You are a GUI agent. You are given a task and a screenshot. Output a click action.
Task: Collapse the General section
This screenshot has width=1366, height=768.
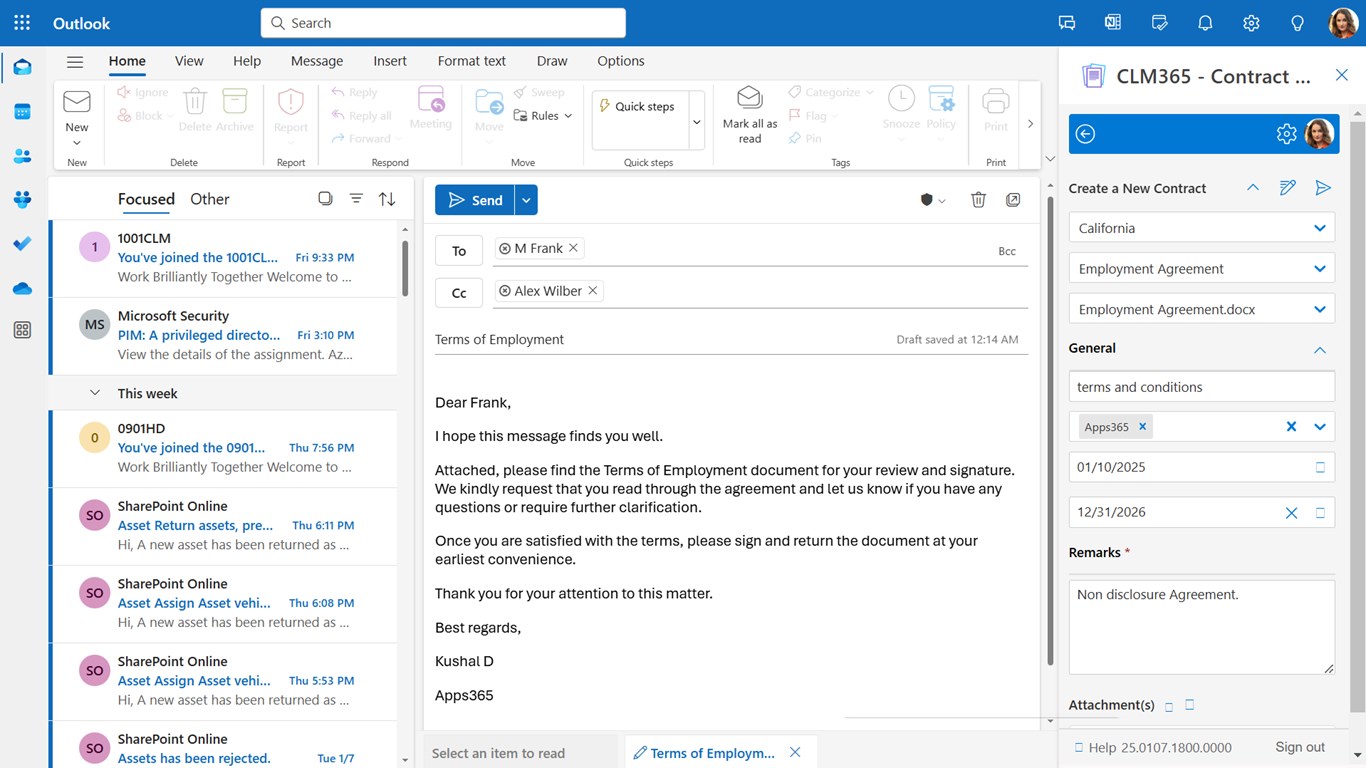point(1319,349)
